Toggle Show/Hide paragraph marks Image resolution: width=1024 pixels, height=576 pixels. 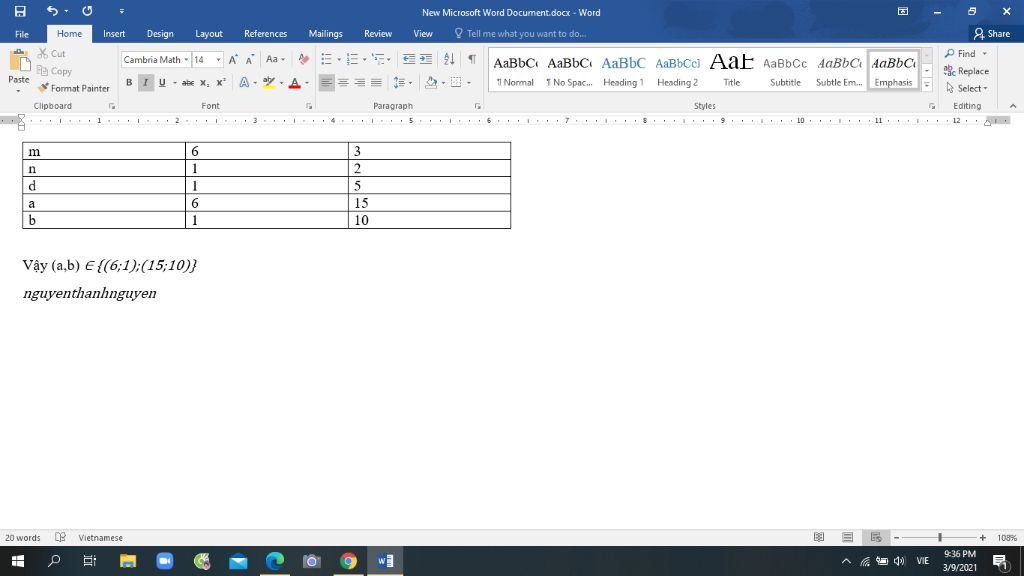(471, 60)
